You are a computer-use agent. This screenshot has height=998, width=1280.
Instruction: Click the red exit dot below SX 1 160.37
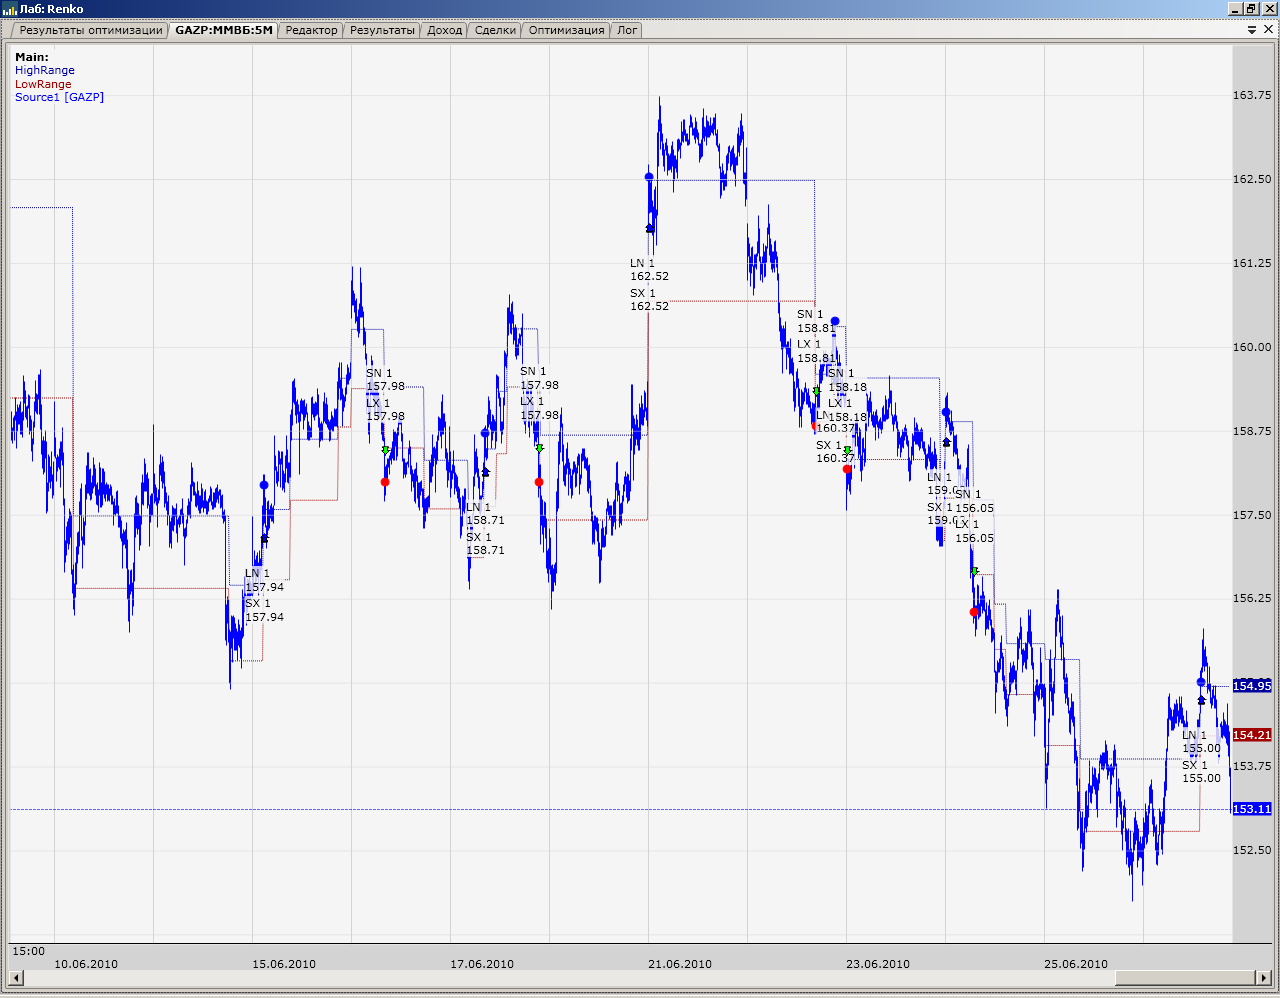pyautogui.click(x=847, y=469)
